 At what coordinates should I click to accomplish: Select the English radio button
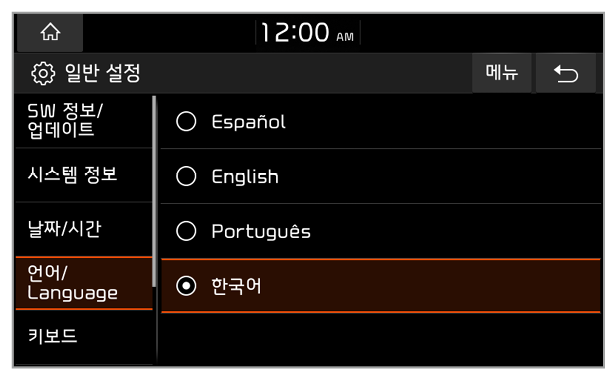point(186,176)
